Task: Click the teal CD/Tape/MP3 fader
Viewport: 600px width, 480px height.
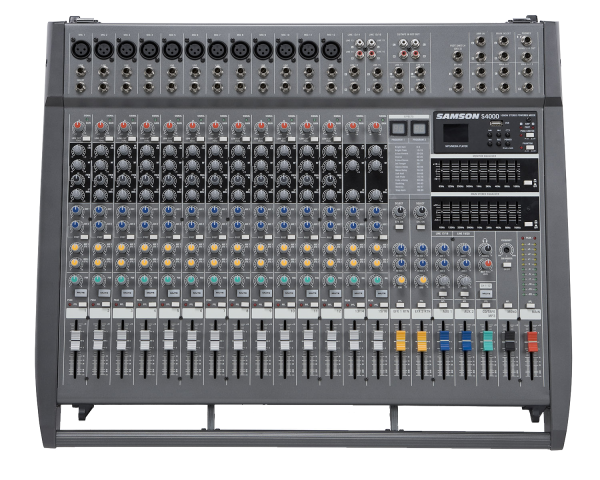Action: (488, 341)
